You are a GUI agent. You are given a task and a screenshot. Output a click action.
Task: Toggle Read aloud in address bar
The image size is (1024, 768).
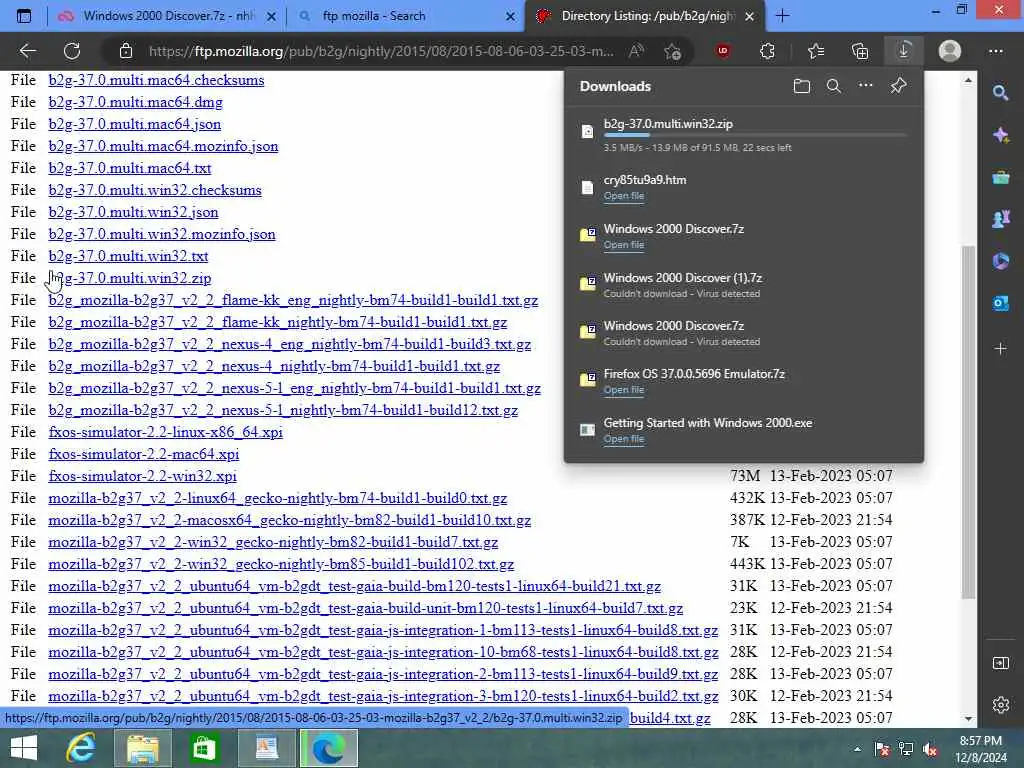[x=635, y=51]
